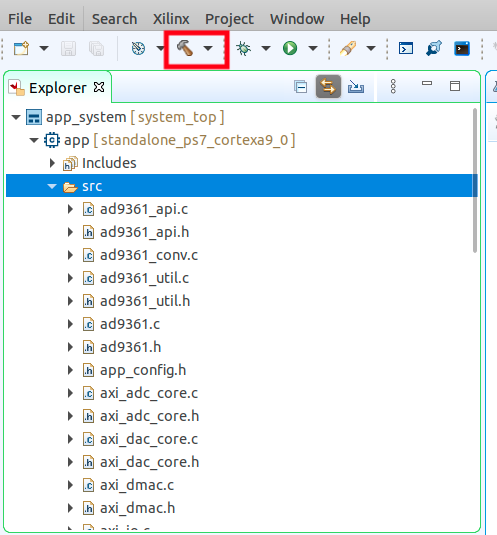Screen dimensions: 497x535
Task: Click the Save icon in toolbar
Action: click(x=68, y=48)
